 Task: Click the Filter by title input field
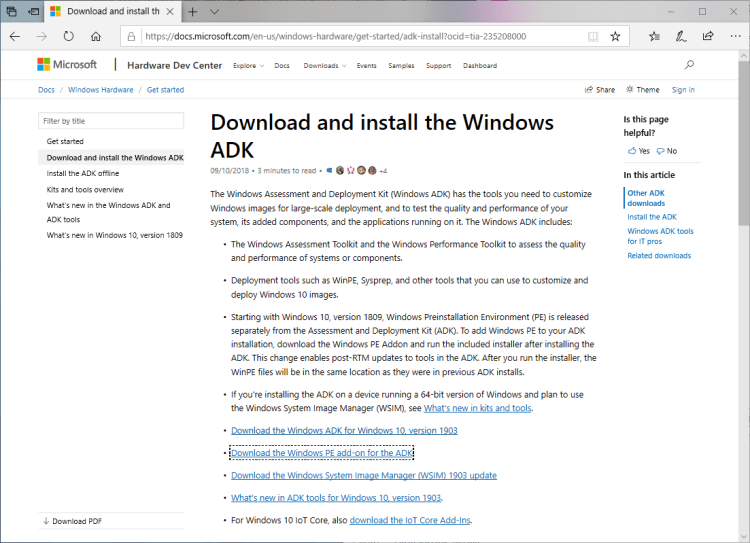coord(111,120)
